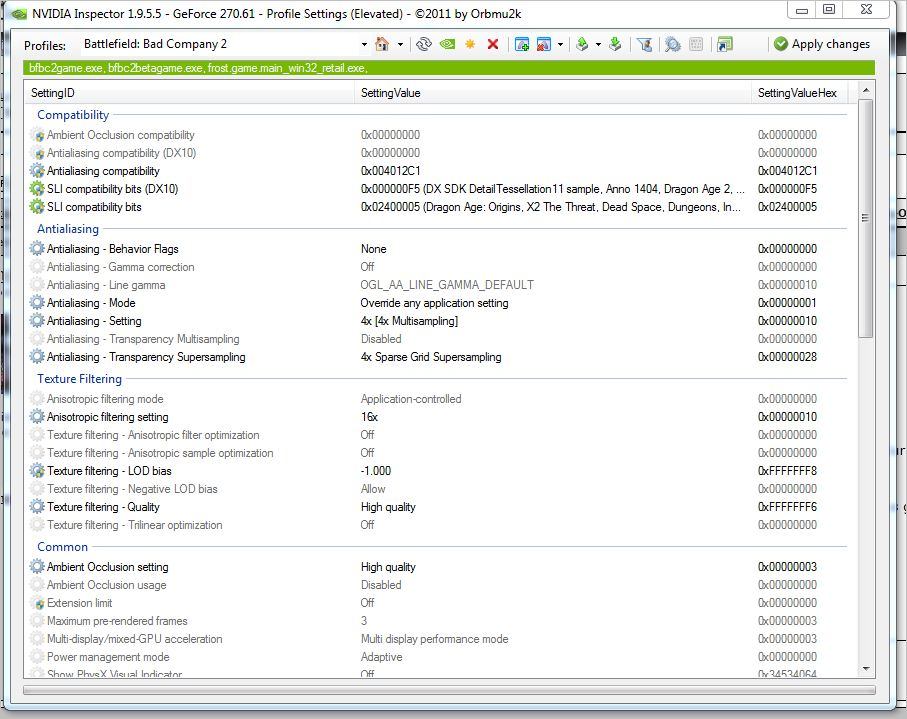
Task: Open the dropdown arrow beside the export profile icon
Action: coord(598,45)
